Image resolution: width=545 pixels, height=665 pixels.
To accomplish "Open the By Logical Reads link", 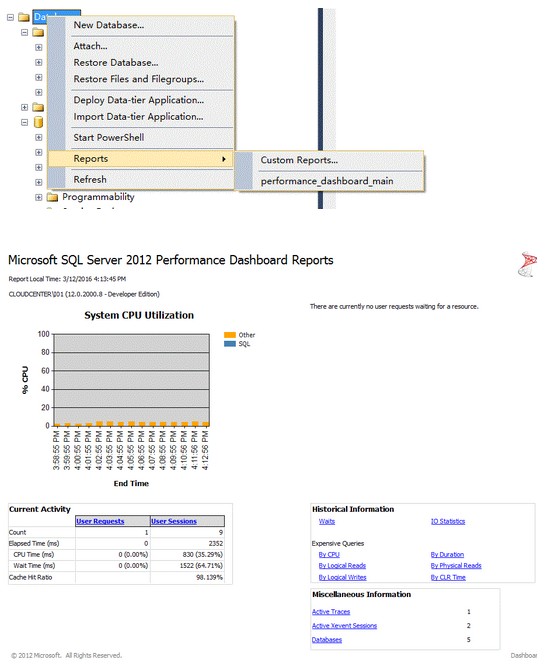I will 342,565.
